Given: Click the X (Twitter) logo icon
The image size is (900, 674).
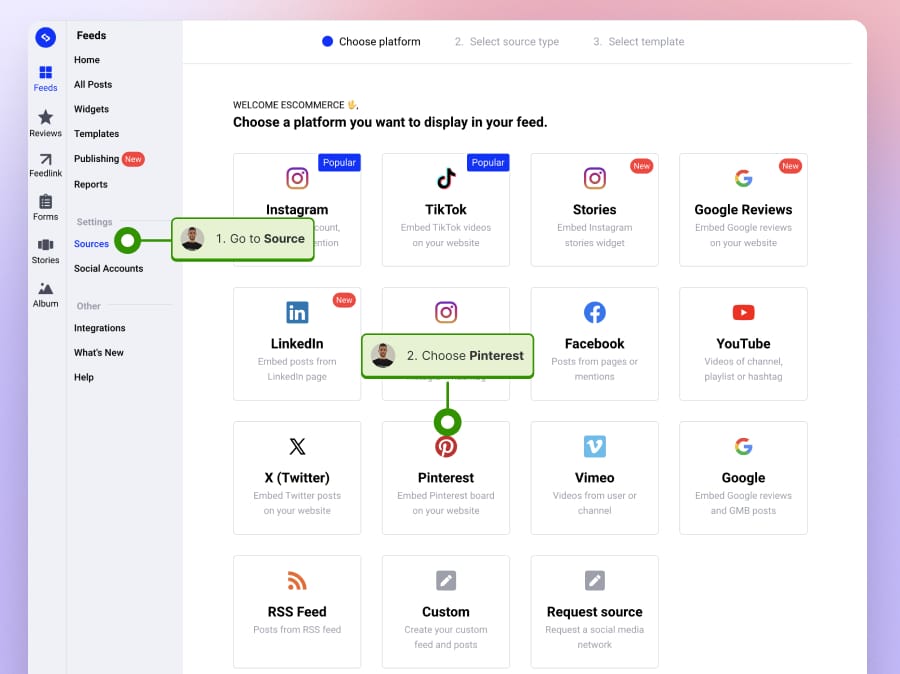Looking at the screenshot, I should [x=297, y=446].
